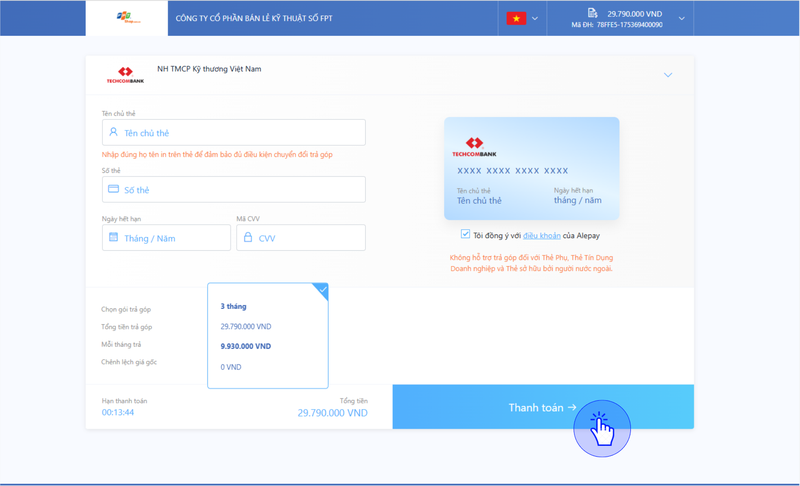Screen dimensions: 800x486
Task: Select the 3 tháng installment plan card
Action: pyautogui.click(x=268, y=336)
